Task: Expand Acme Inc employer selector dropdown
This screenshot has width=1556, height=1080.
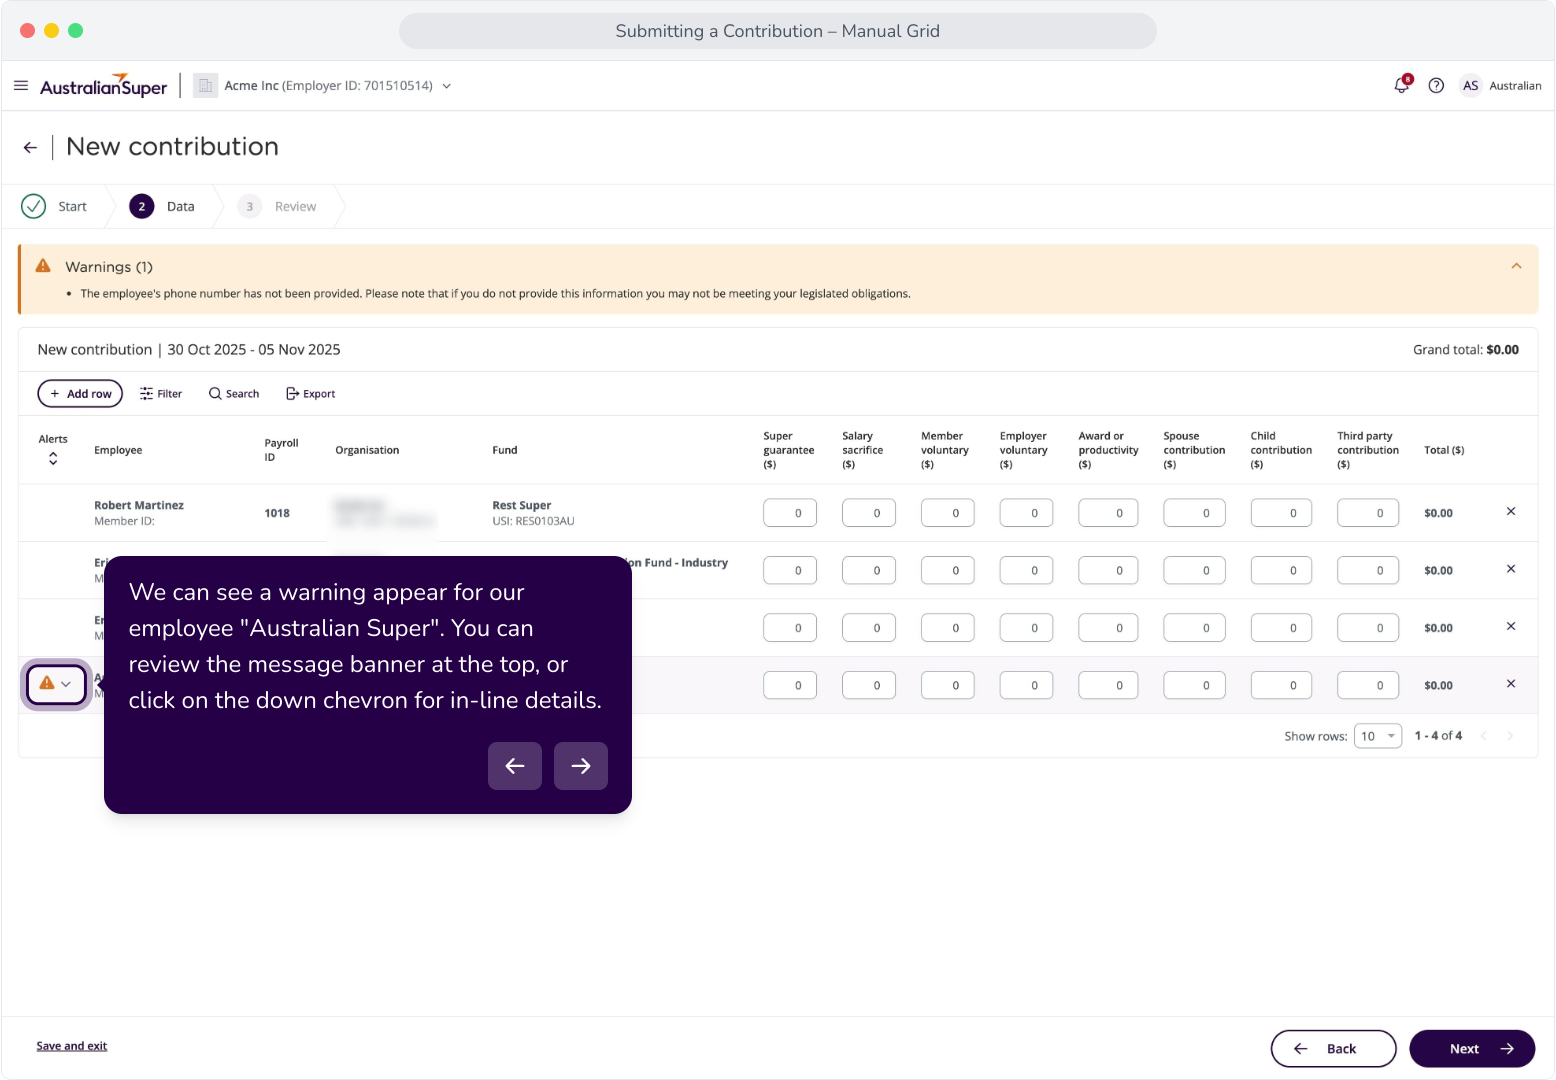Action: [x=446, y=86]
